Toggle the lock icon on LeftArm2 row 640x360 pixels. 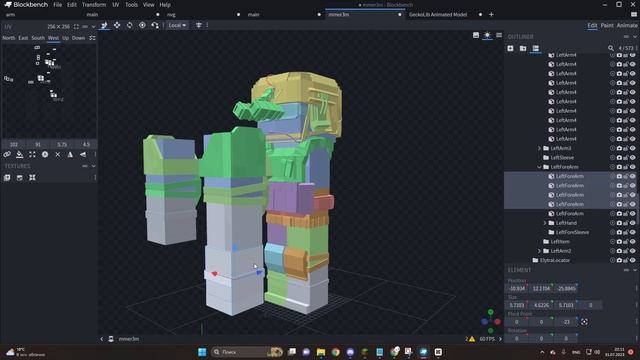(x=626, y=251)
